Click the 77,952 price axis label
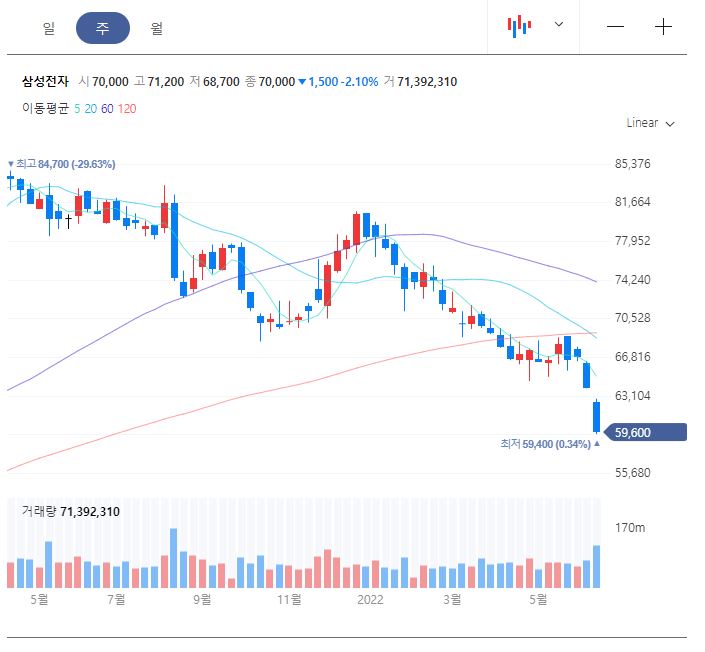 633,241
